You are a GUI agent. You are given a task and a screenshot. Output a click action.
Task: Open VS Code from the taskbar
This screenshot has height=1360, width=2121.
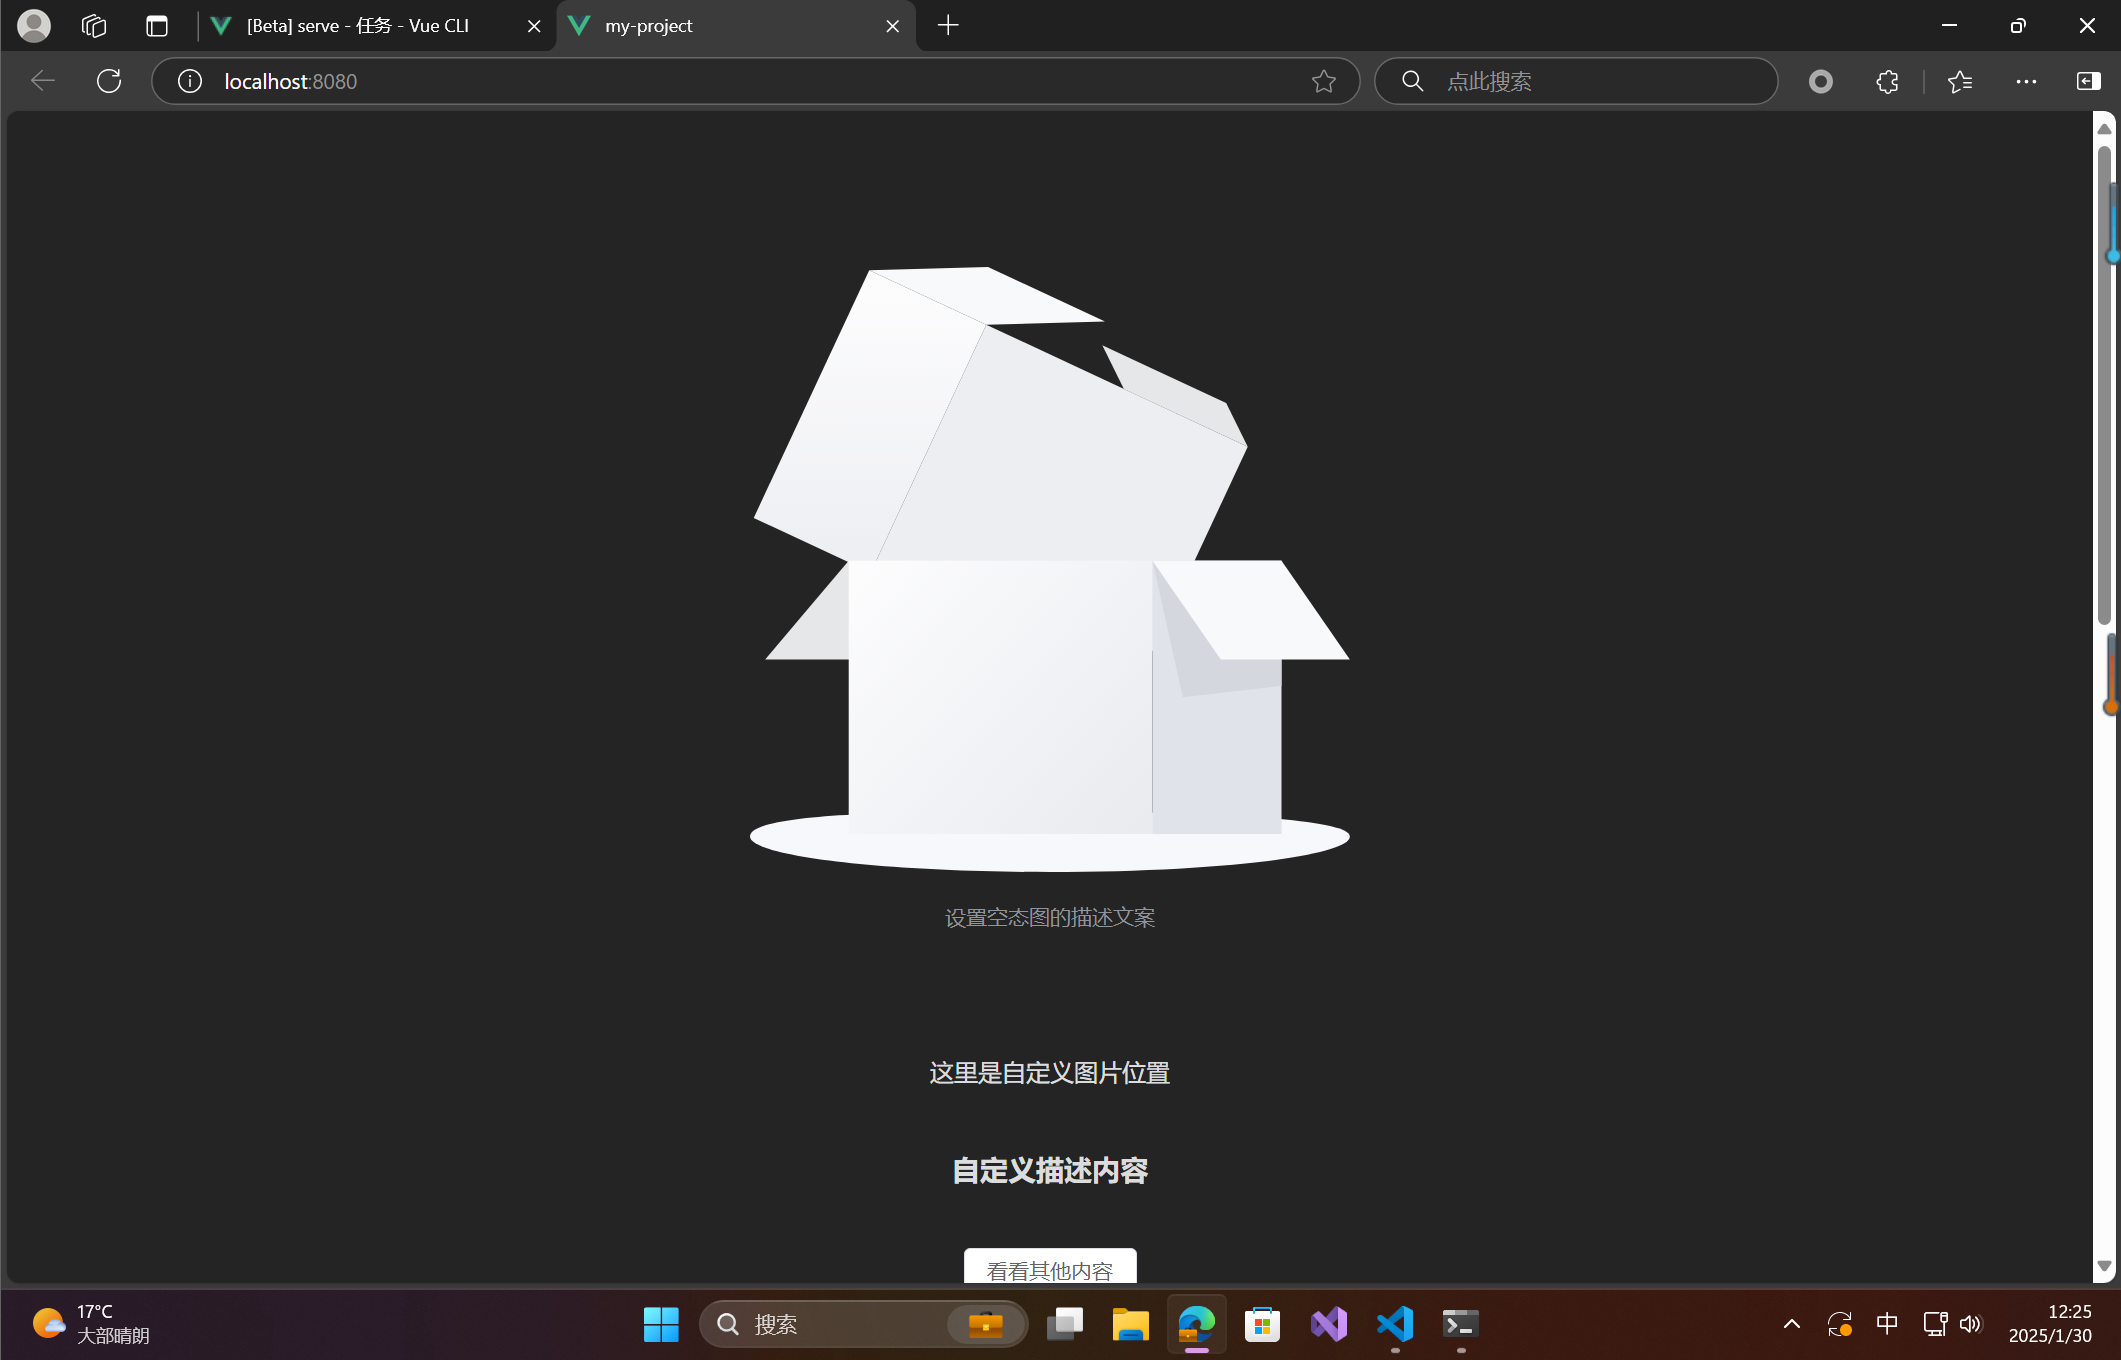point(1395,1325)
